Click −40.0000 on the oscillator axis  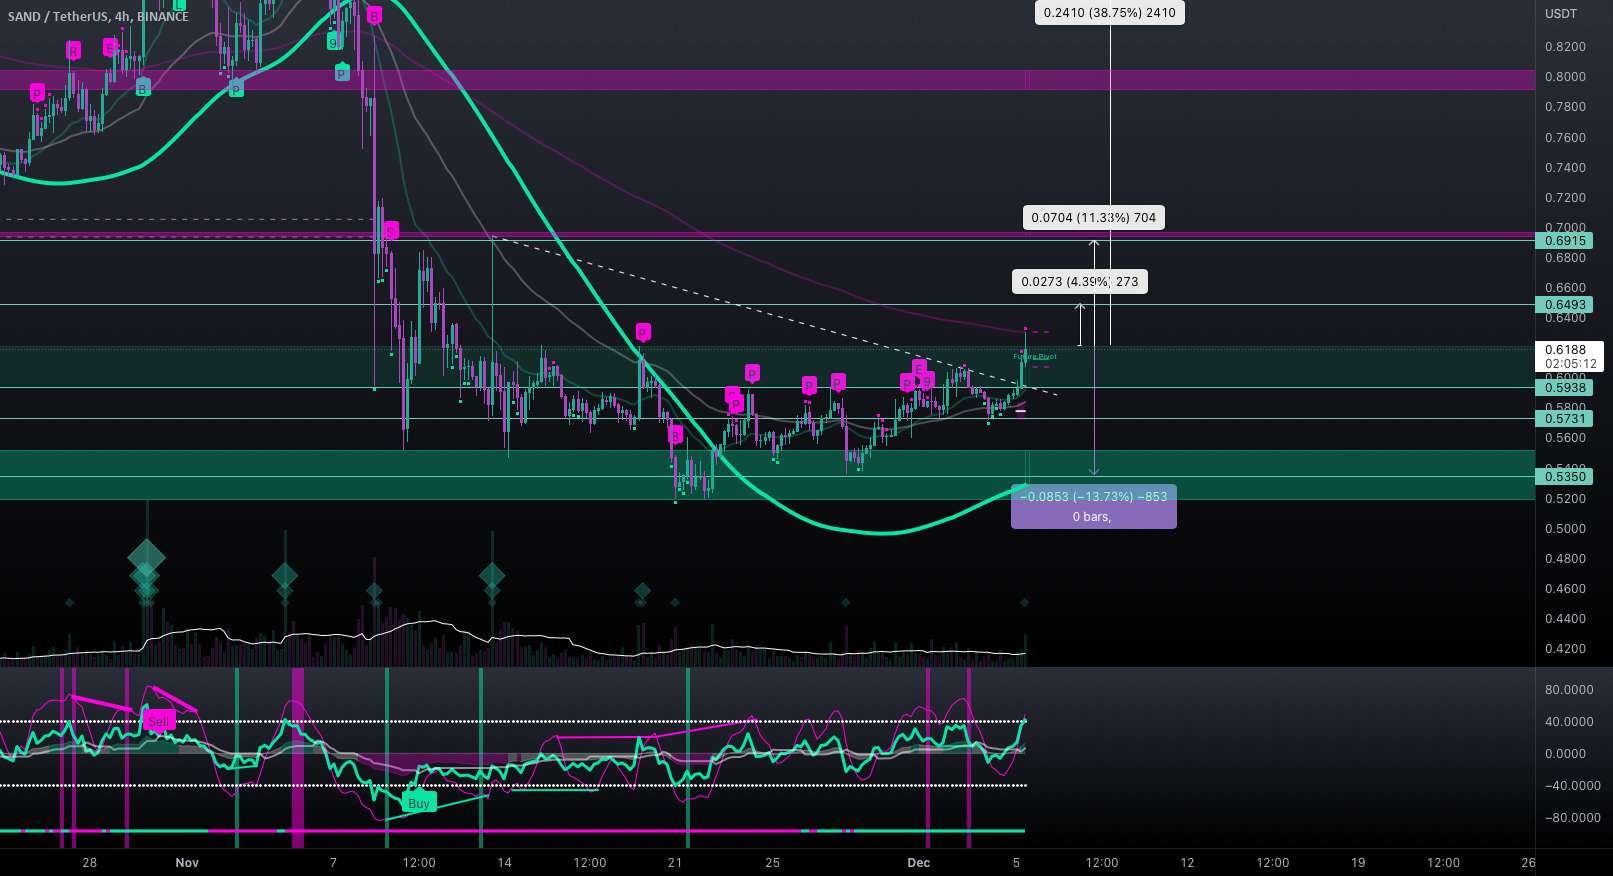[1573, 786]
